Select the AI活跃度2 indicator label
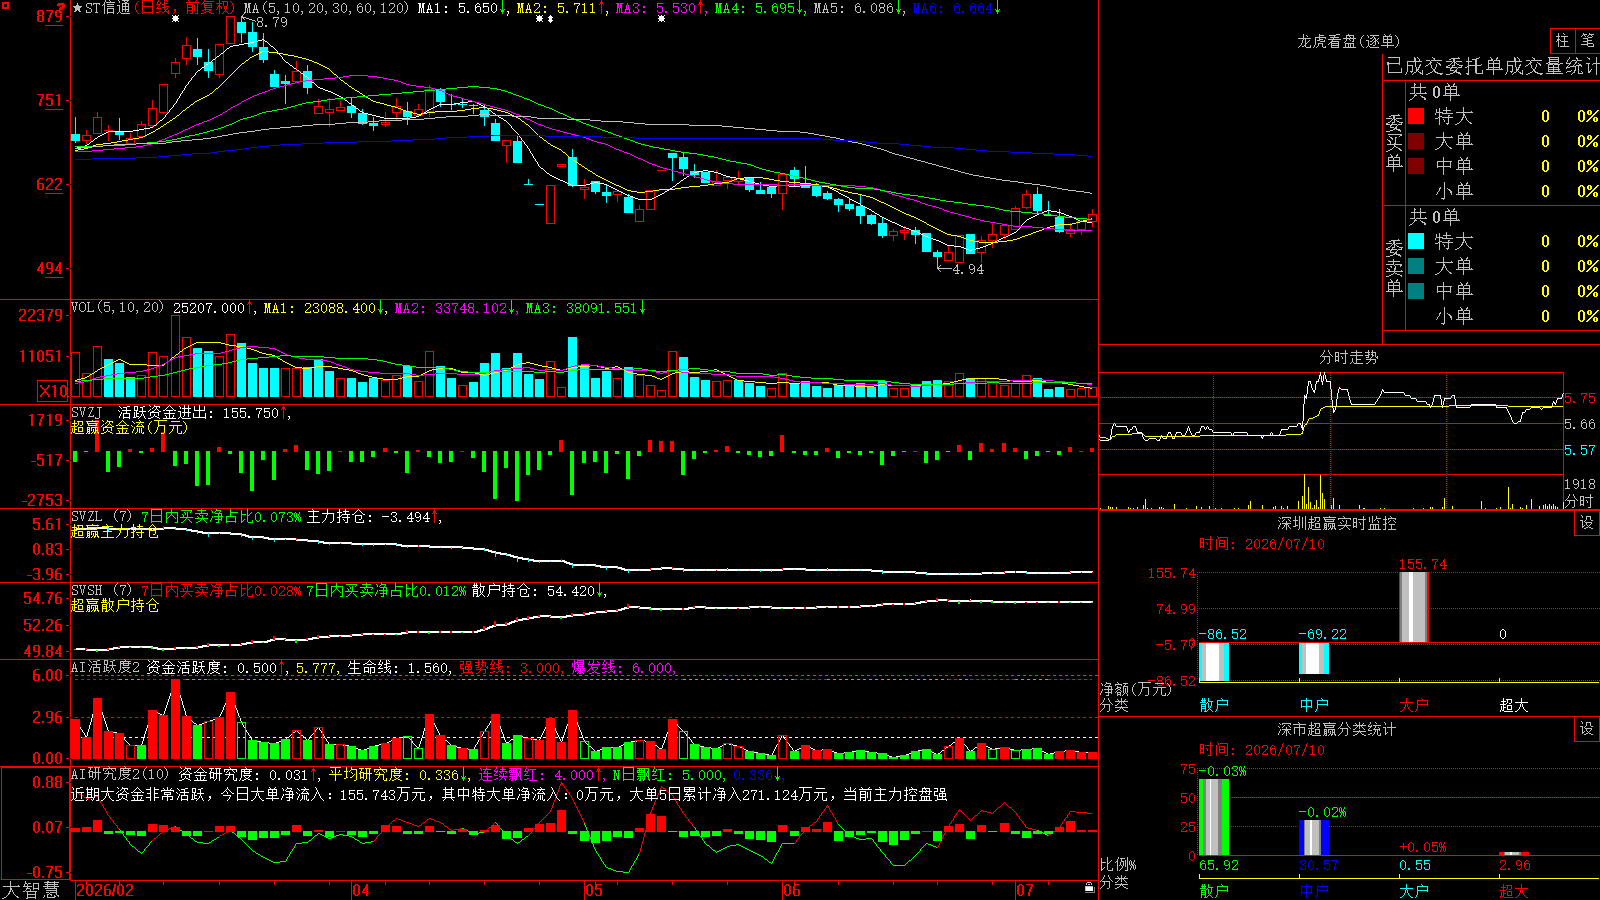 coord(106,667)
